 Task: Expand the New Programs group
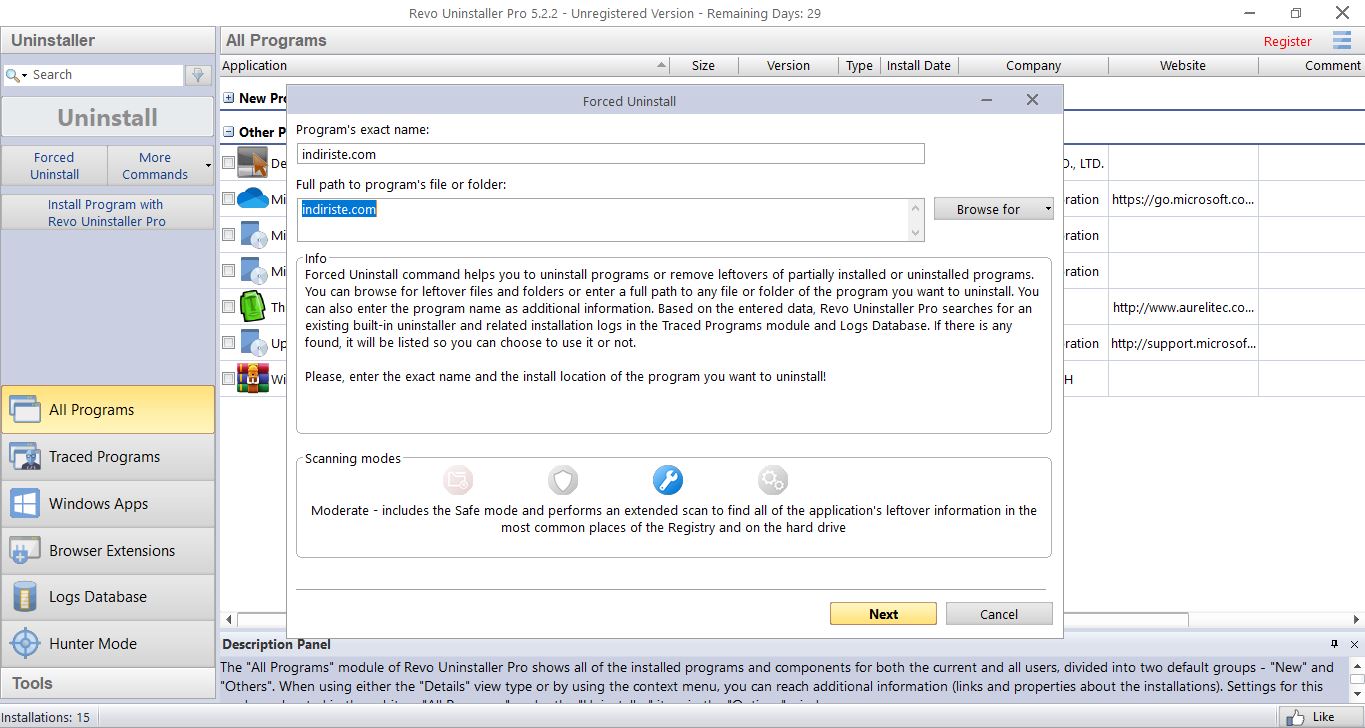[229, 98]
